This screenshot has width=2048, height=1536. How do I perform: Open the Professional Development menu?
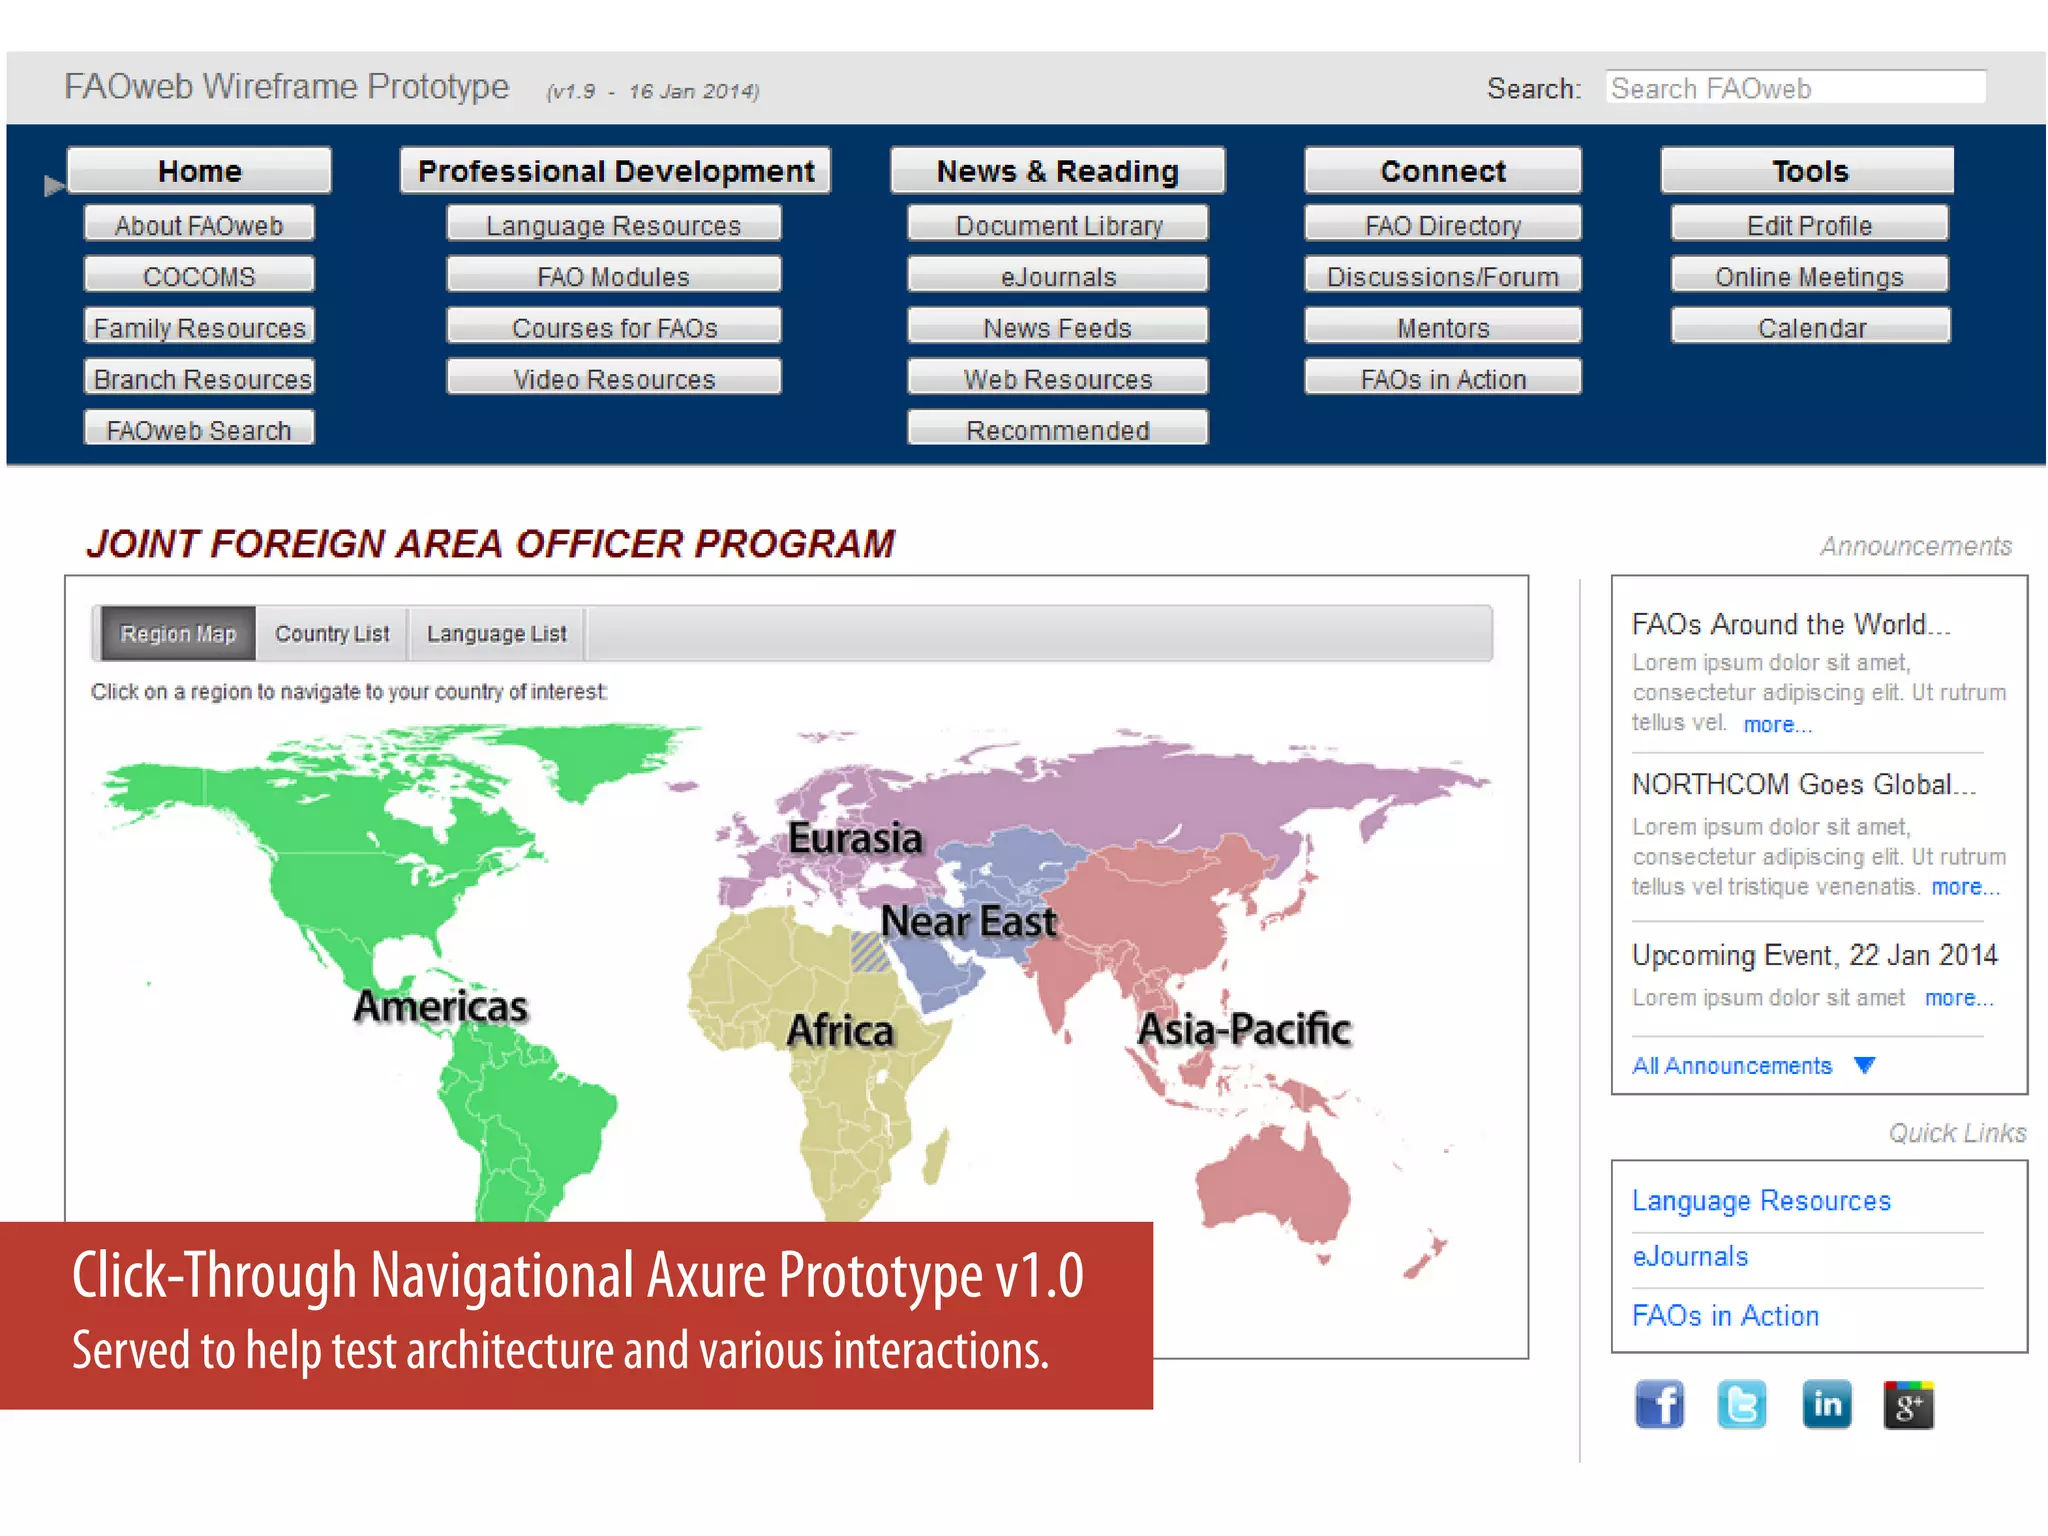[x=615, y=171]
